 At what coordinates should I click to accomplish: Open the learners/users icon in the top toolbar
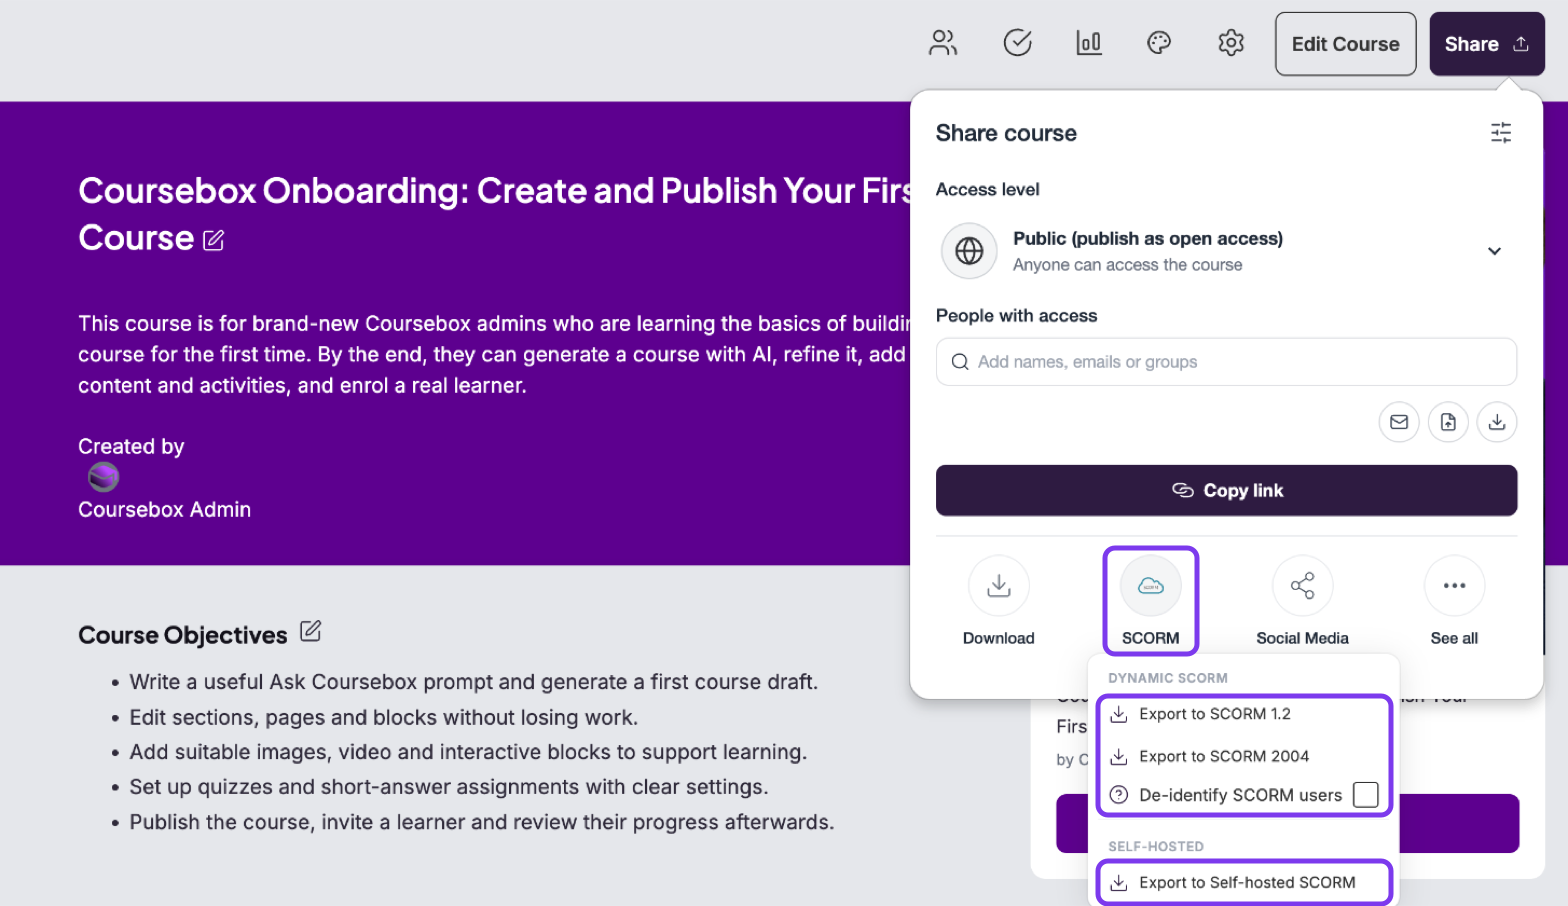943,43
